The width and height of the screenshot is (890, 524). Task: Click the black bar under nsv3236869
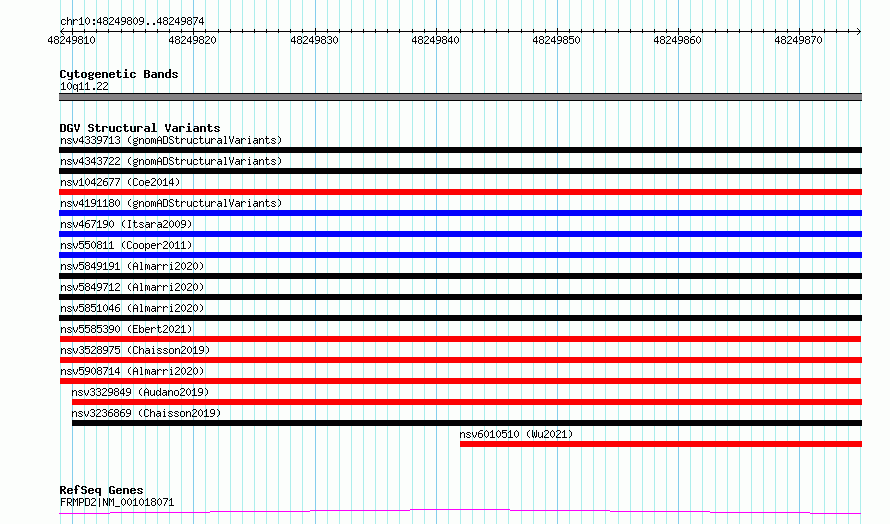(x=467, y=423)
